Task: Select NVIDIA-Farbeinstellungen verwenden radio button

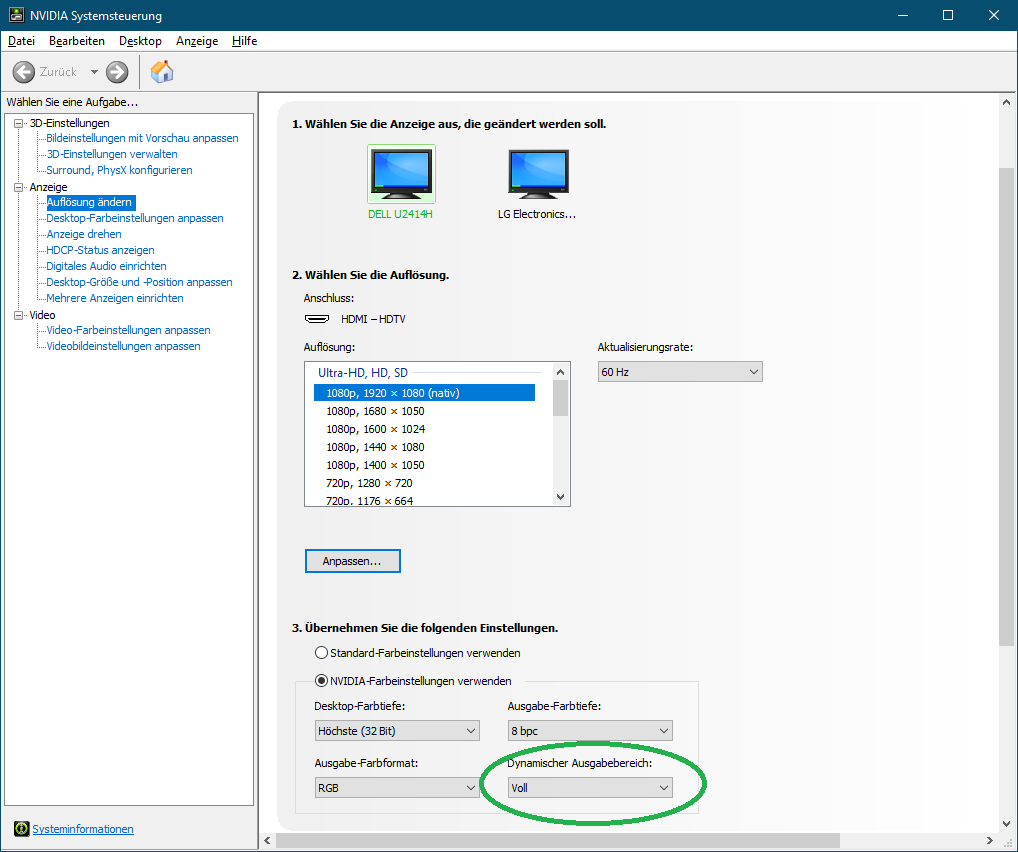Action: coord(321,681)
